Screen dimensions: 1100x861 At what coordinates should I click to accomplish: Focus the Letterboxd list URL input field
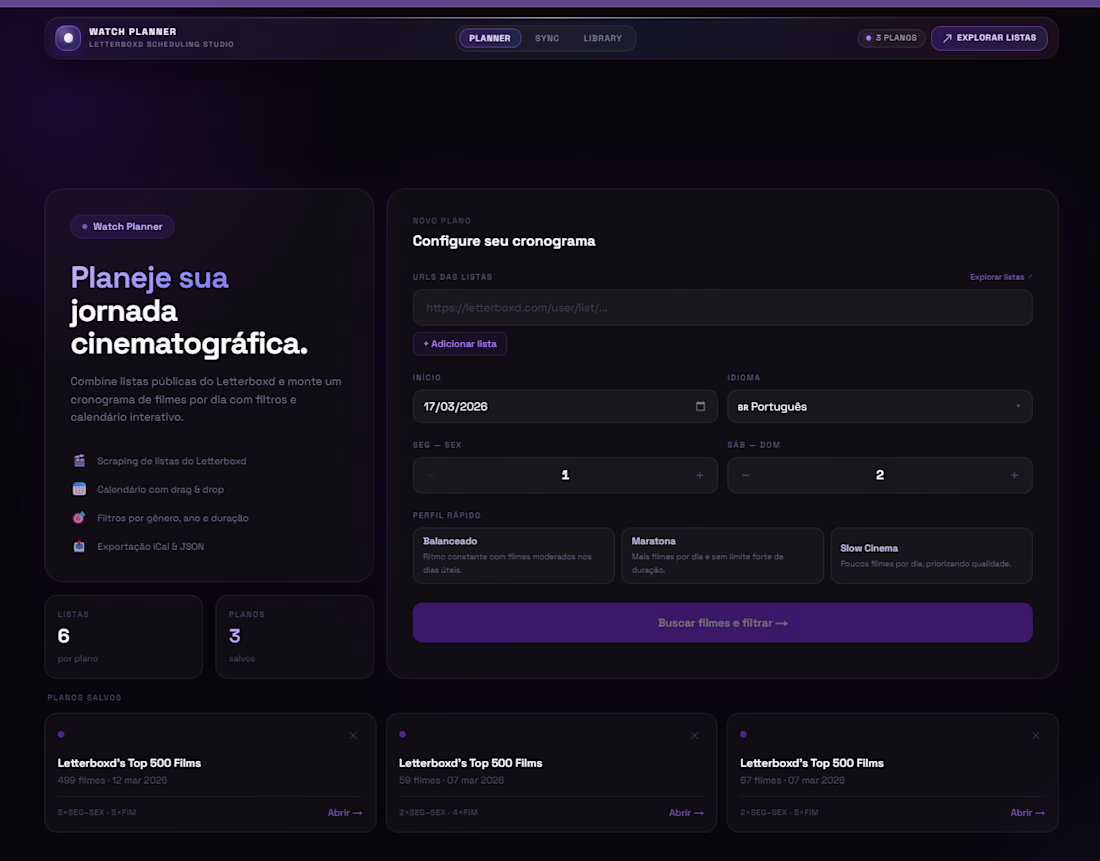click(722, 308)
